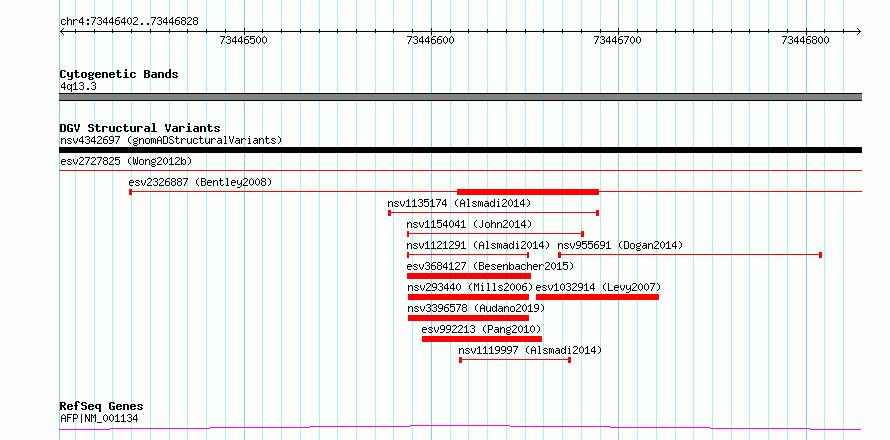
Task: Click ruler position 73446500
Action: click(243, 40)
